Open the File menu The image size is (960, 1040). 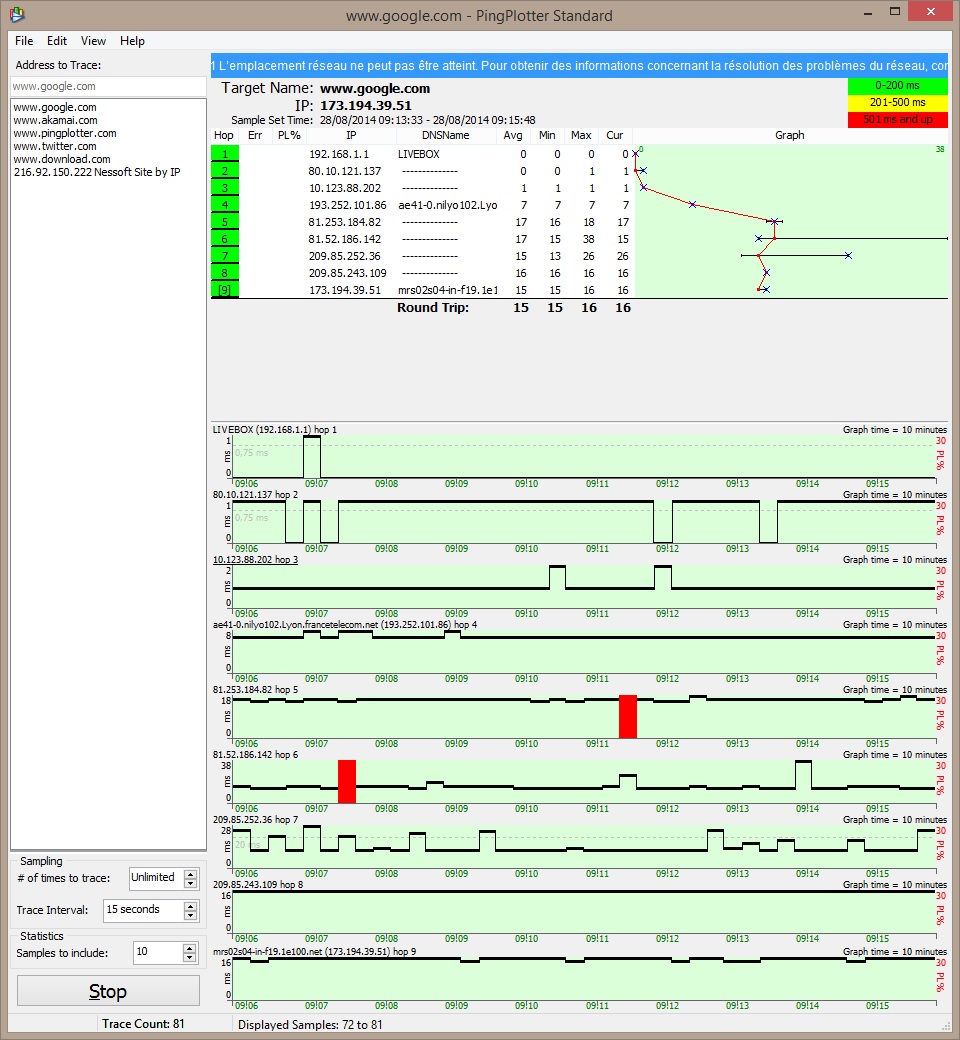tap(24, 40)
